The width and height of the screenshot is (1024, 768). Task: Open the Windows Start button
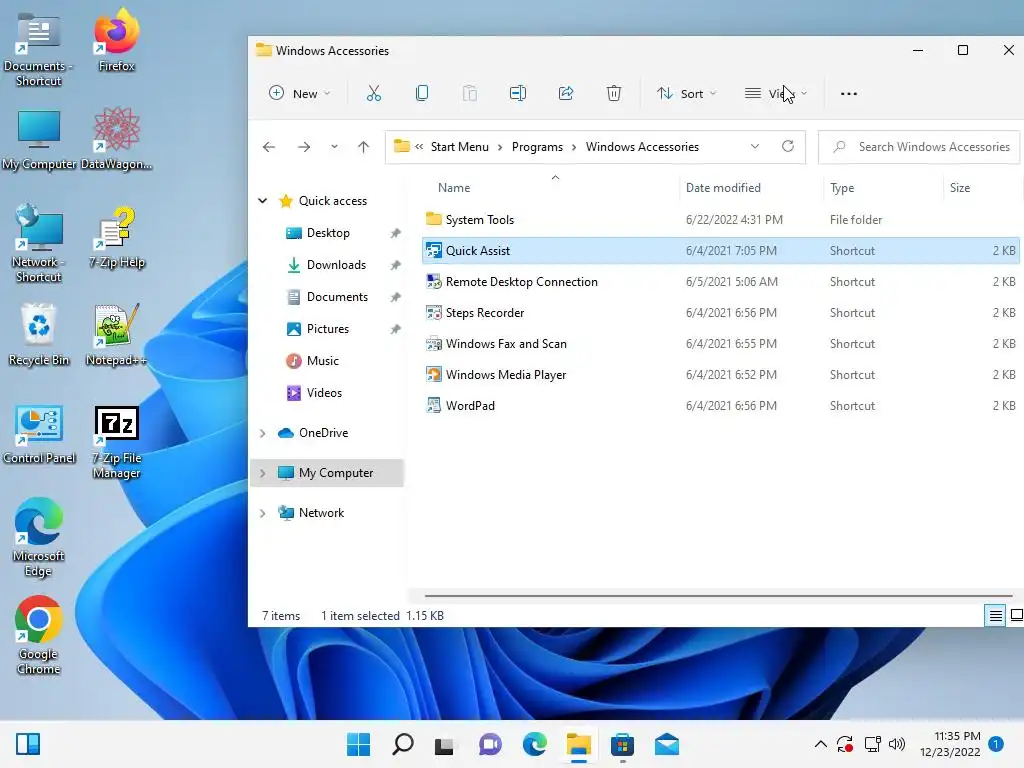pos(358,744)
